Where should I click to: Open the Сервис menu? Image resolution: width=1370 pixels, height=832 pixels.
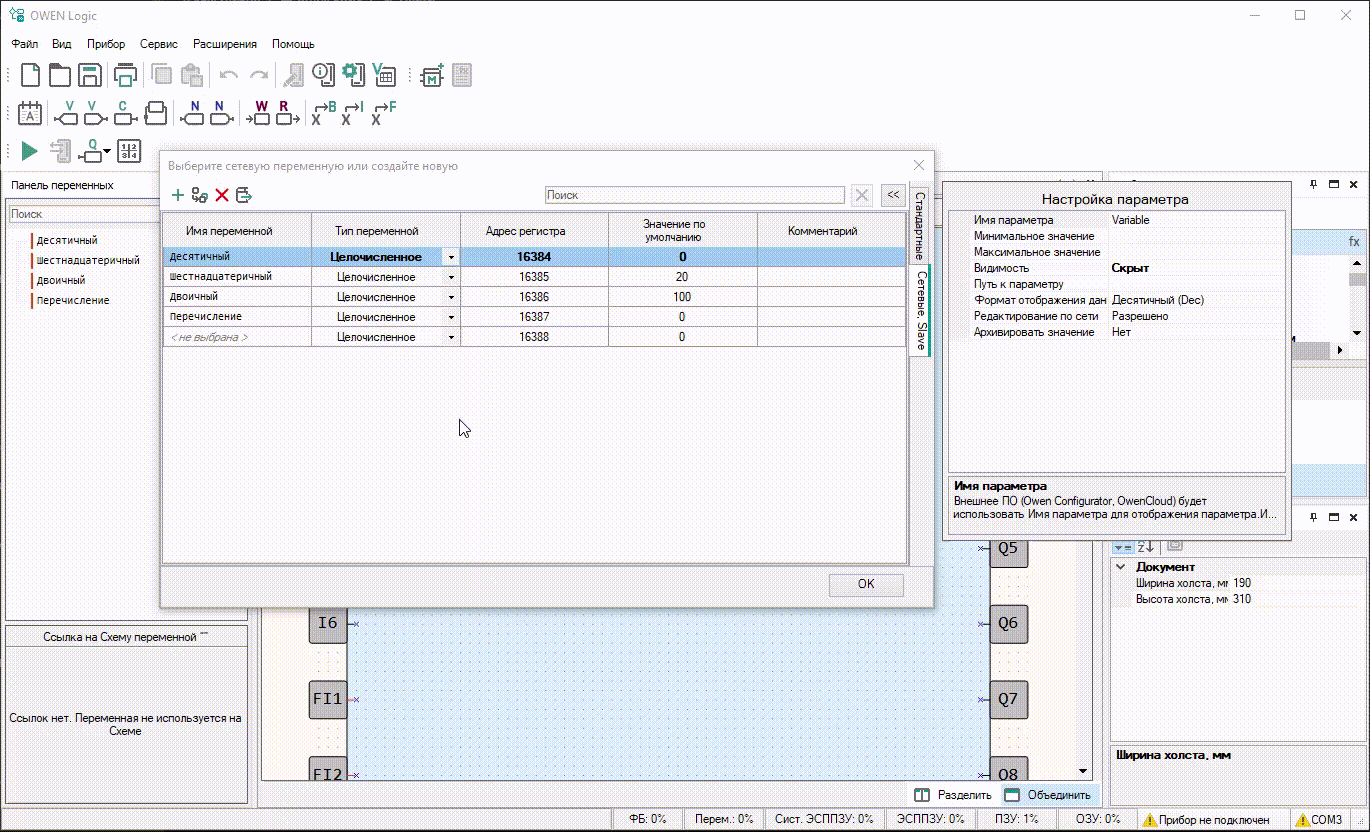pos(159,44)
